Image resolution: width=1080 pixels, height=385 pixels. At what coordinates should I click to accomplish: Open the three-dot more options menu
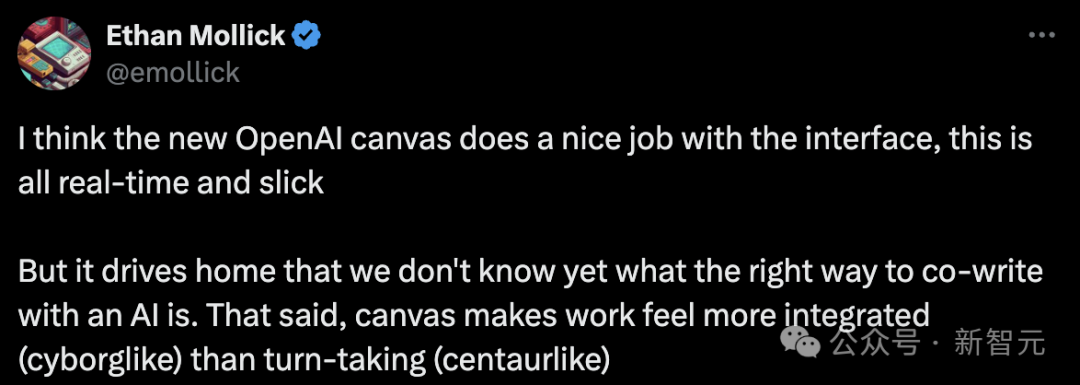(1042, 35)
